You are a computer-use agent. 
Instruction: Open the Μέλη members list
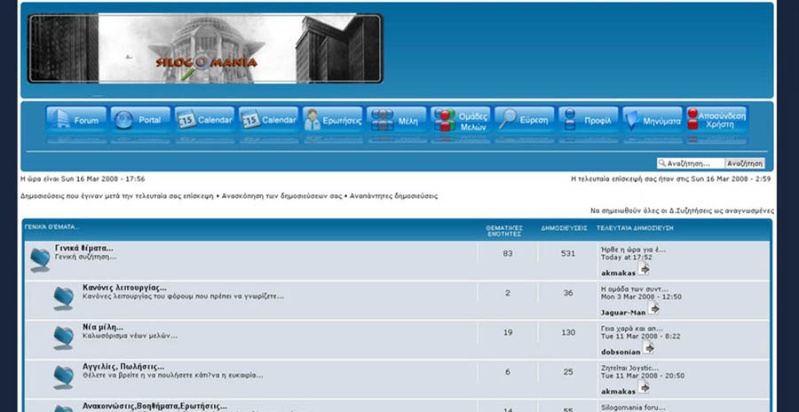click(396, 120)
